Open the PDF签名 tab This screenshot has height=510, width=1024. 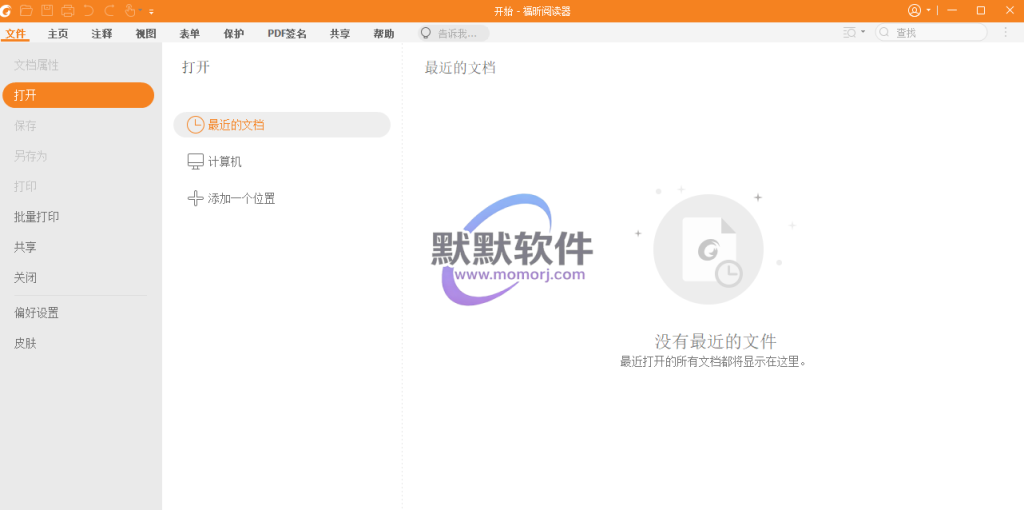tap(287, 33)
